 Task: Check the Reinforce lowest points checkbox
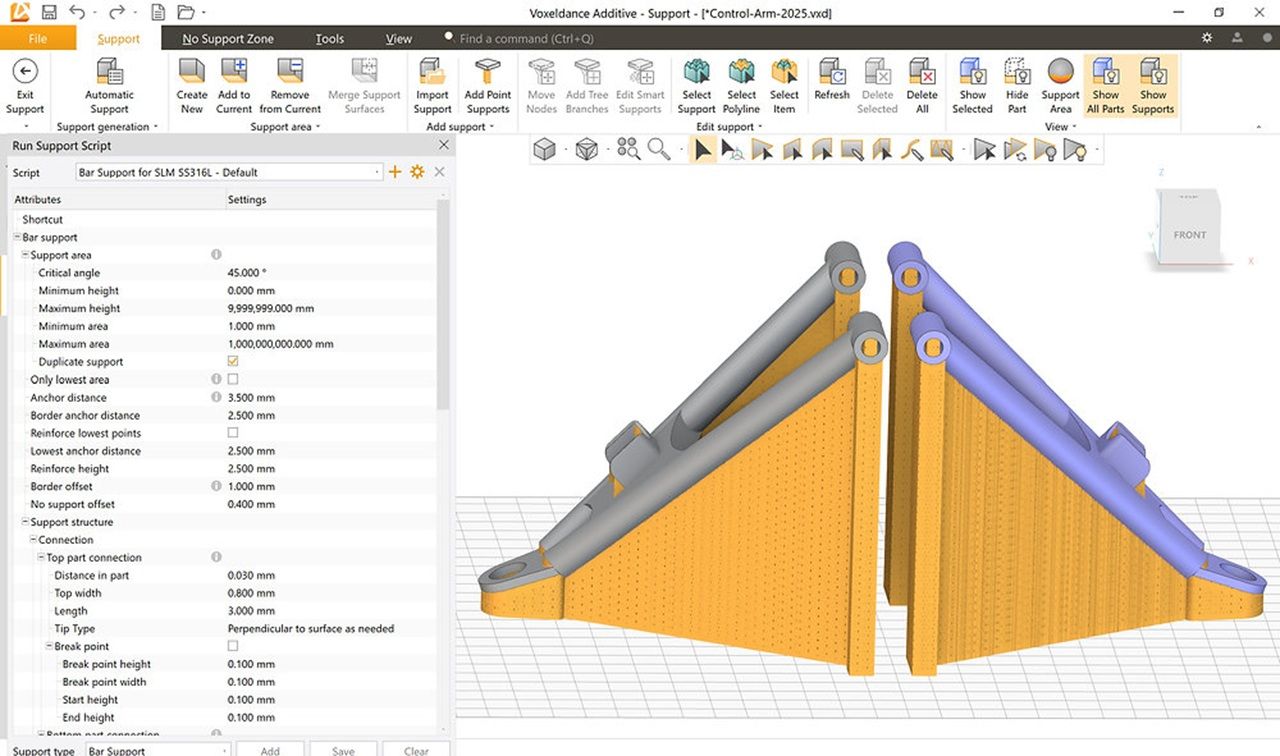[x=233, y=433]
